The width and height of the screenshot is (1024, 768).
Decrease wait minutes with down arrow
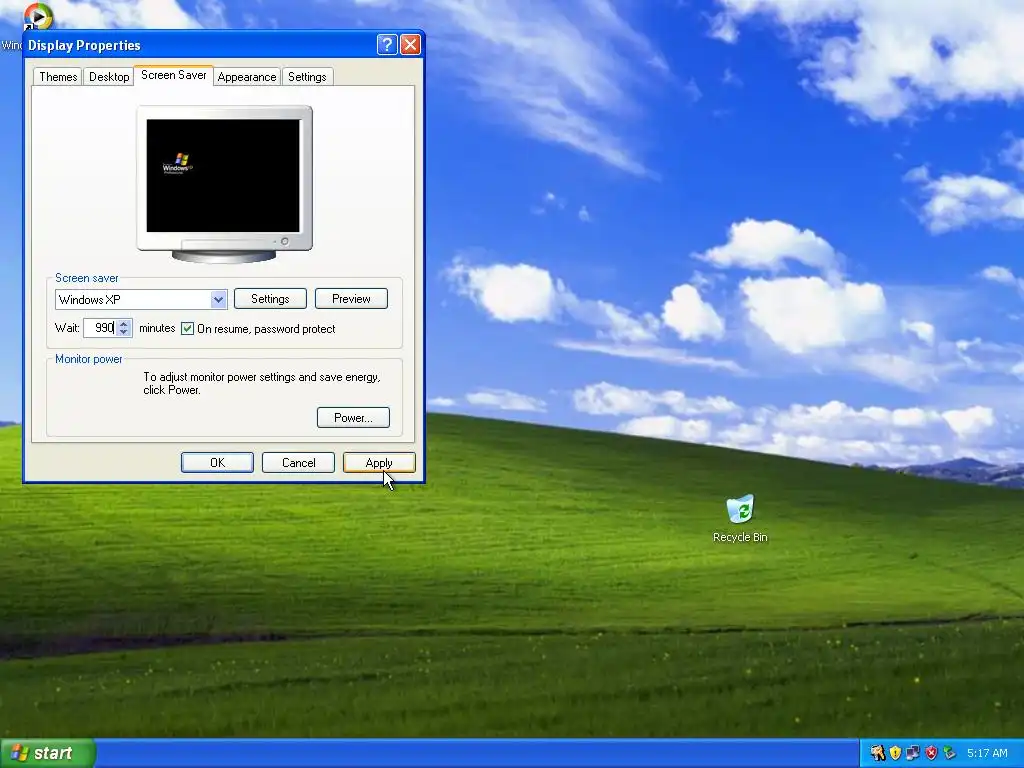(124, 332)
